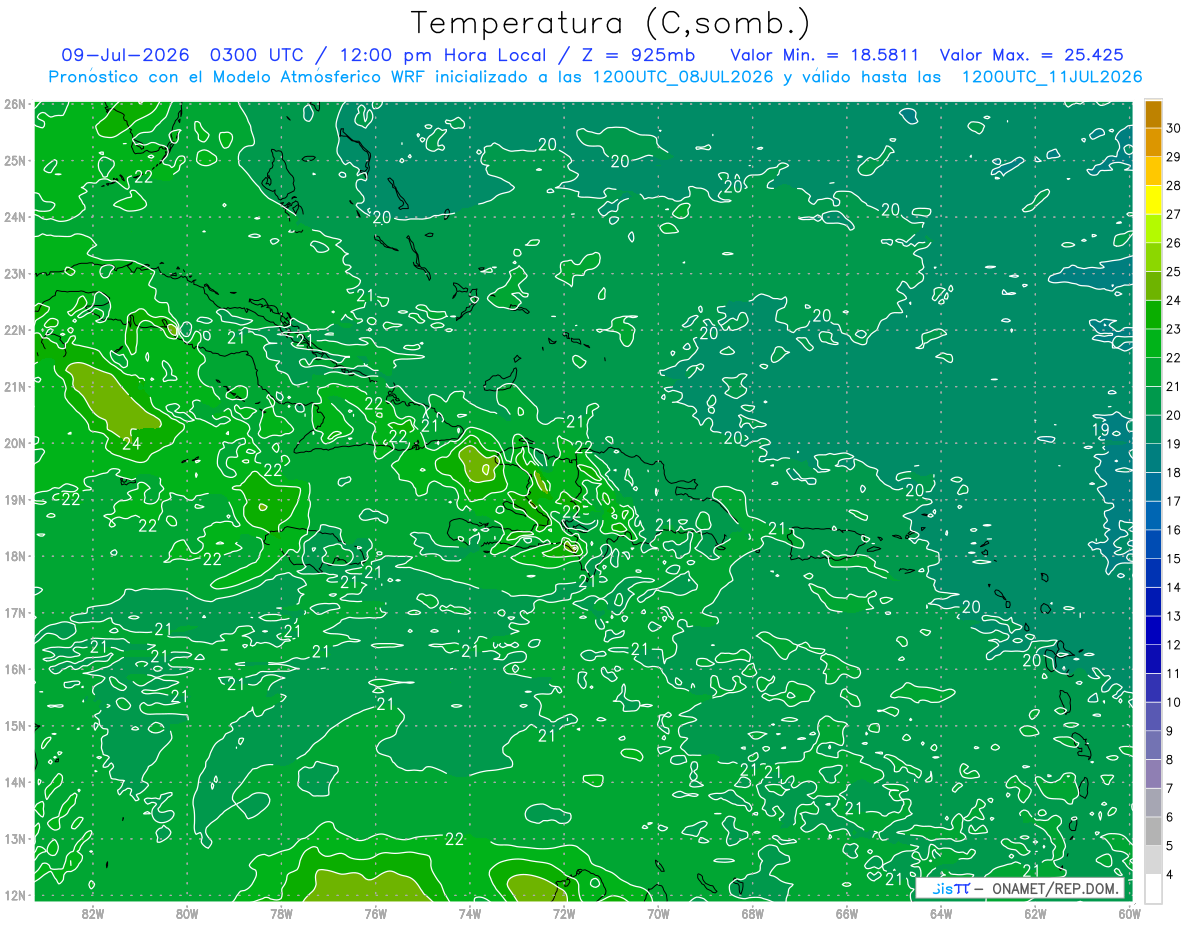Click the '17N' latitude axis label
The image size is (1200, 927).
tap(15, 612)
